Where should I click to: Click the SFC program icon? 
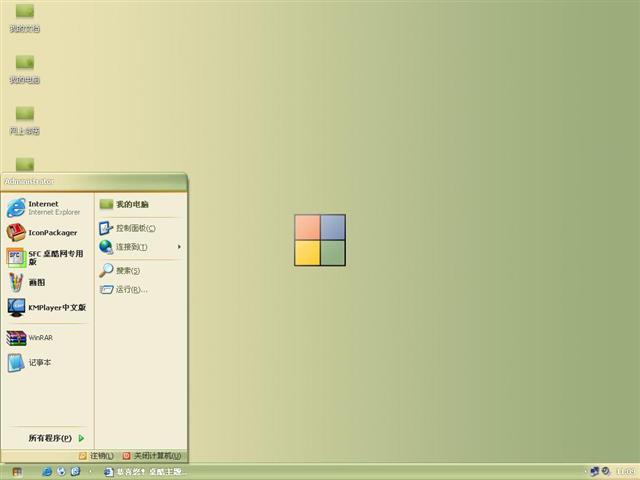[16, 258]
